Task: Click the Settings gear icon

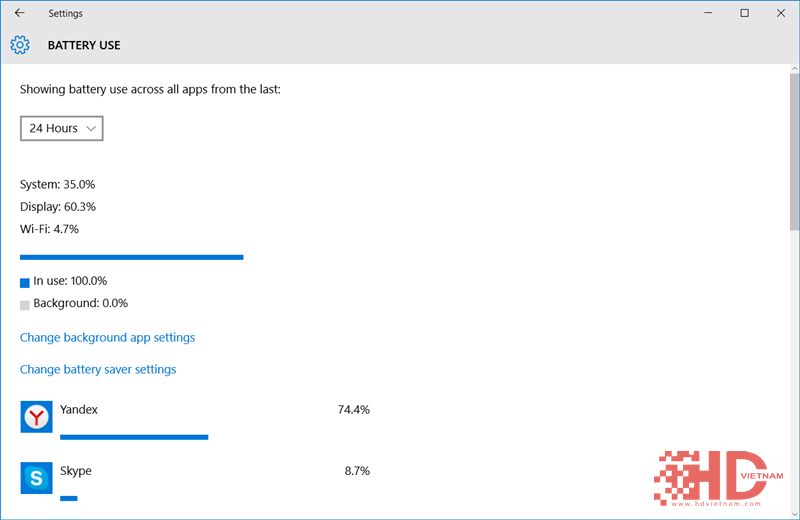Action: 20,45
